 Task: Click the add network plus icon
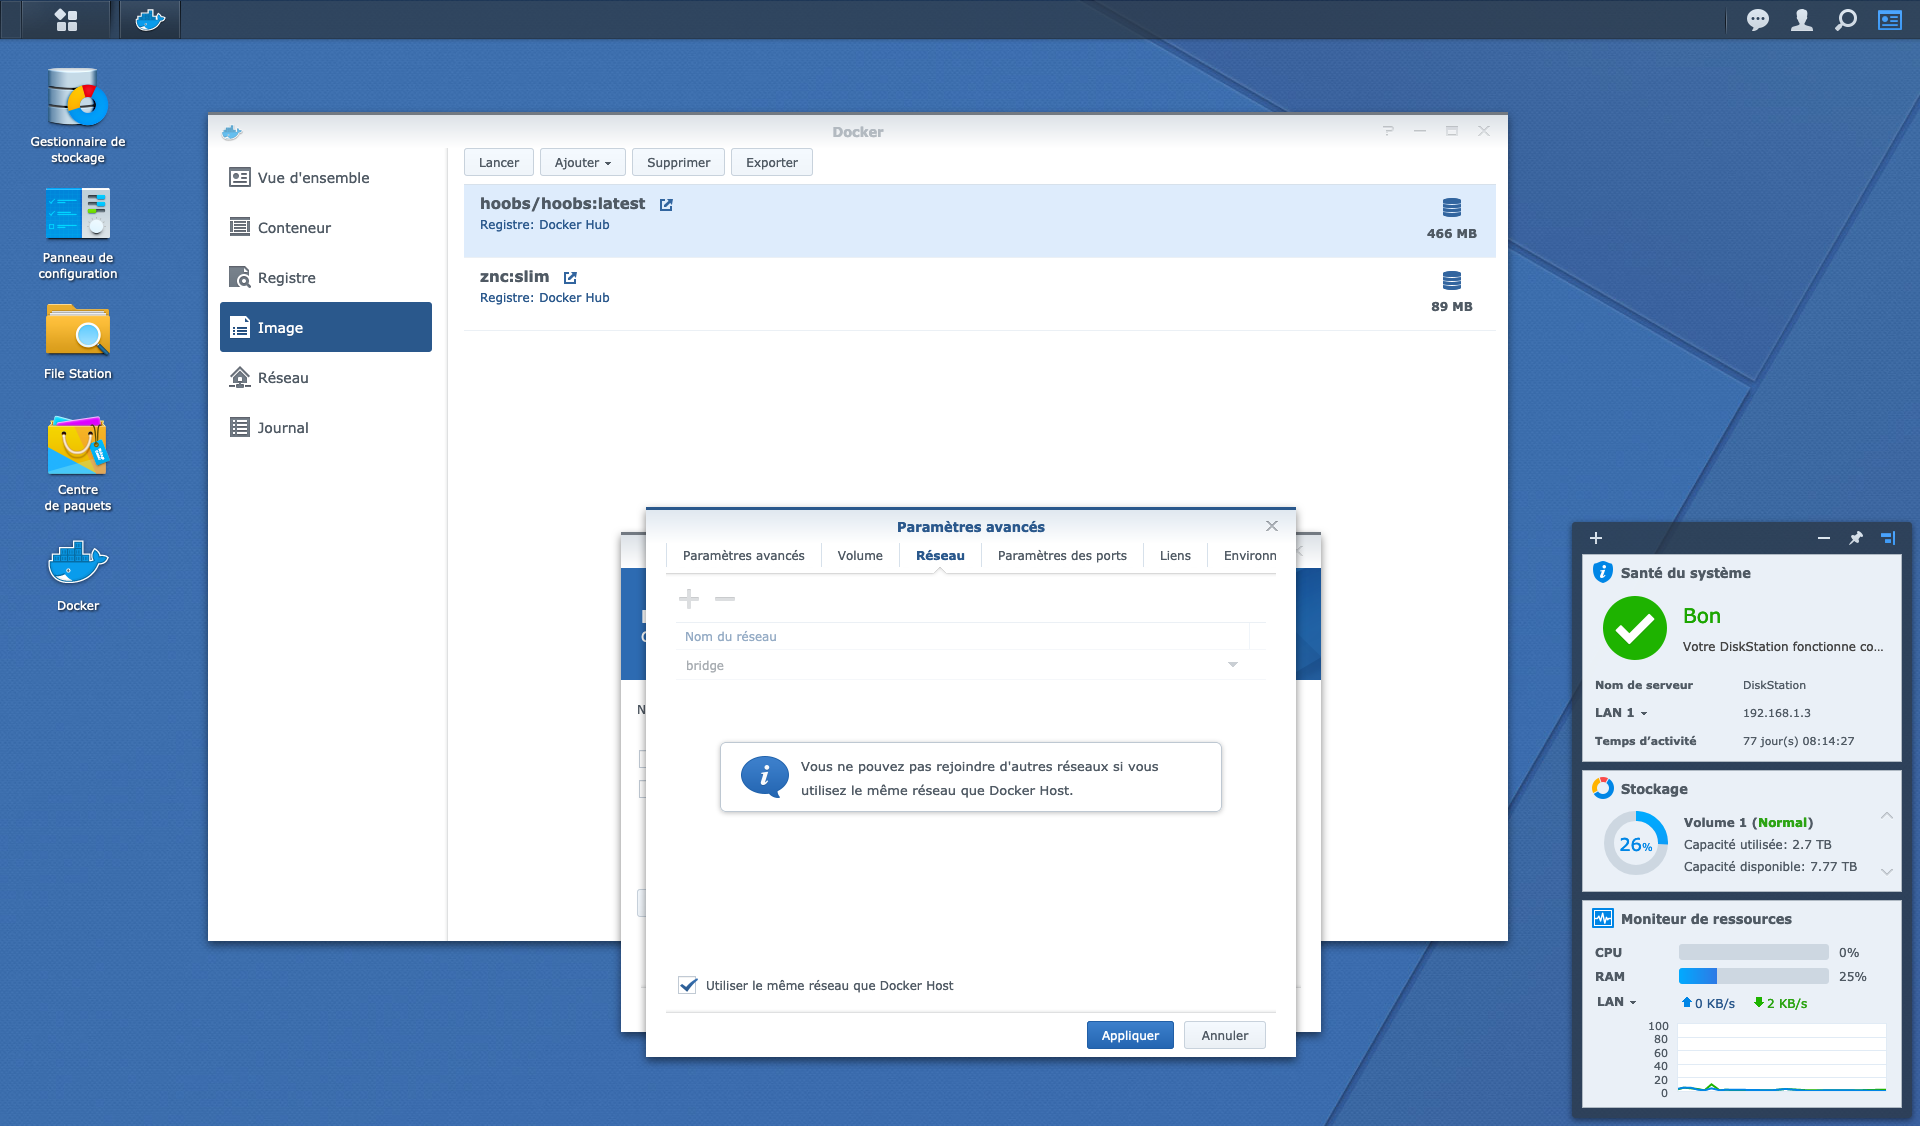(689, 599)
